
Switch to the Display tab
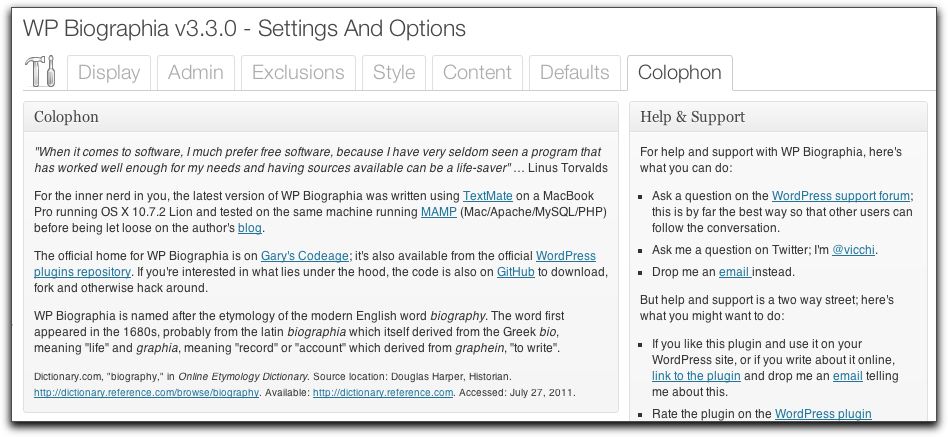(x=109, y=72)
